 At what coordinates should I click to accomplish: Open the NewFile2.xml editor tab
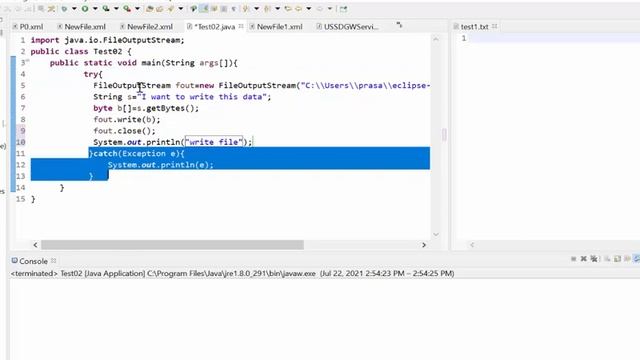pyautogui.click(x=146, y=27)
